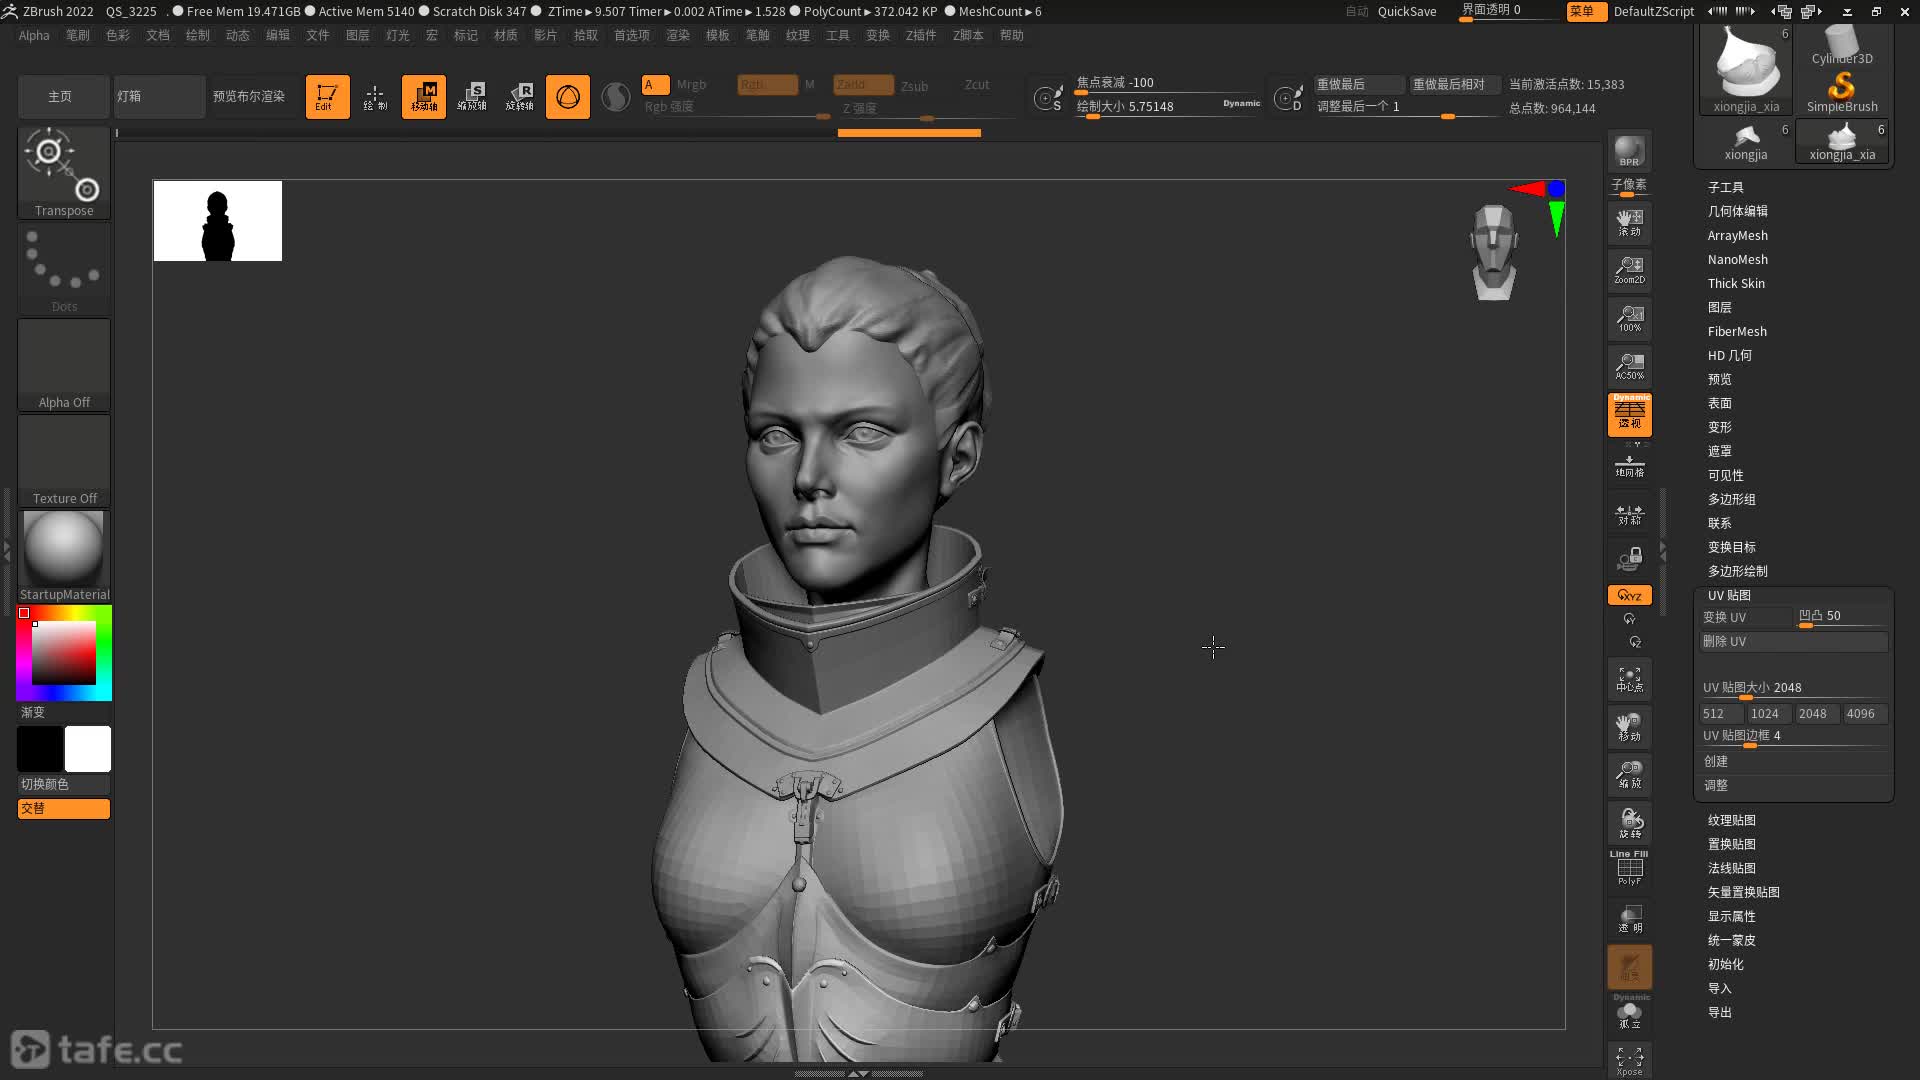The width and height of the screenshot is (1920, 1080).
Task: Click Delete UV (删除 UV) button
Action: [x=1794, y=641]
